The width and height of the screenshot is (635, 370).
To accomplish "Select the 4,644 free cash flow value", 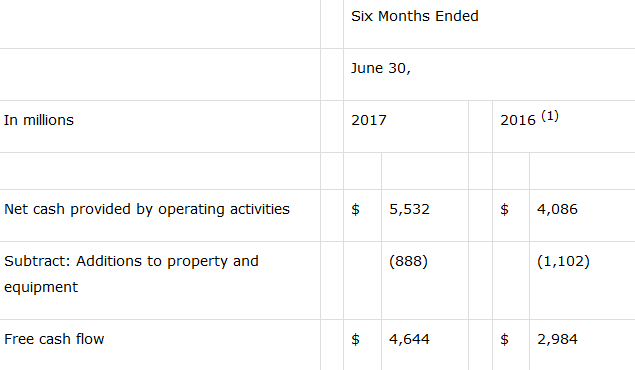I will click(409, 339).
